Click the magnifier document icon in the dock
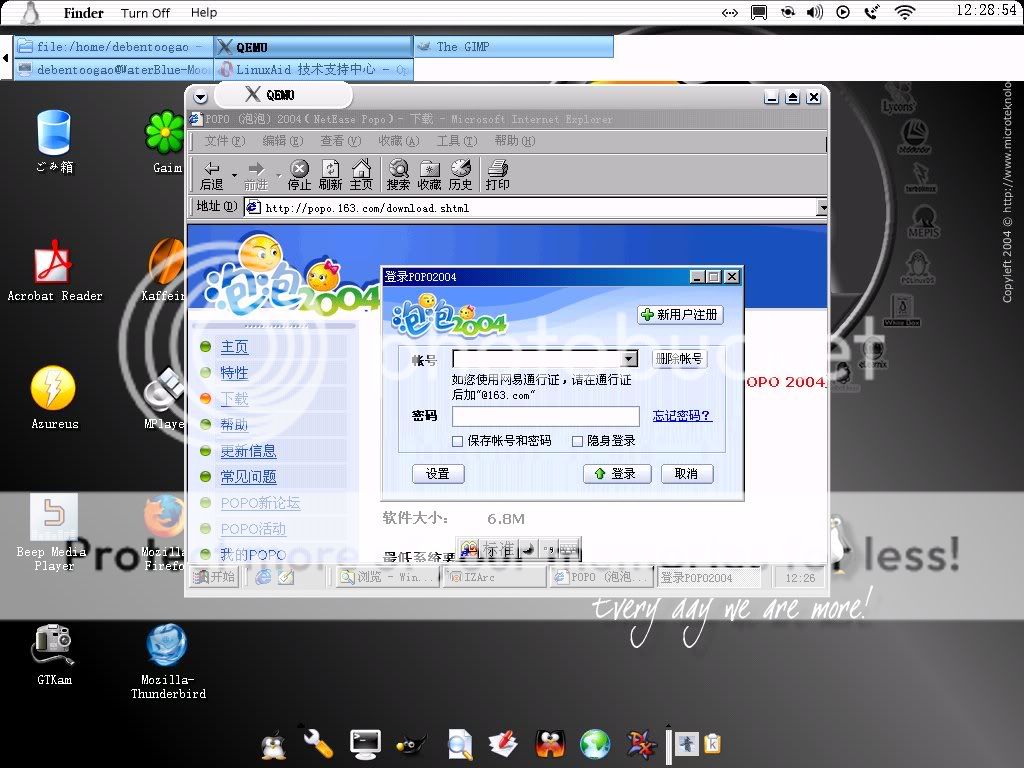The height and width of the screenshot is (768, 1024). 460,744
